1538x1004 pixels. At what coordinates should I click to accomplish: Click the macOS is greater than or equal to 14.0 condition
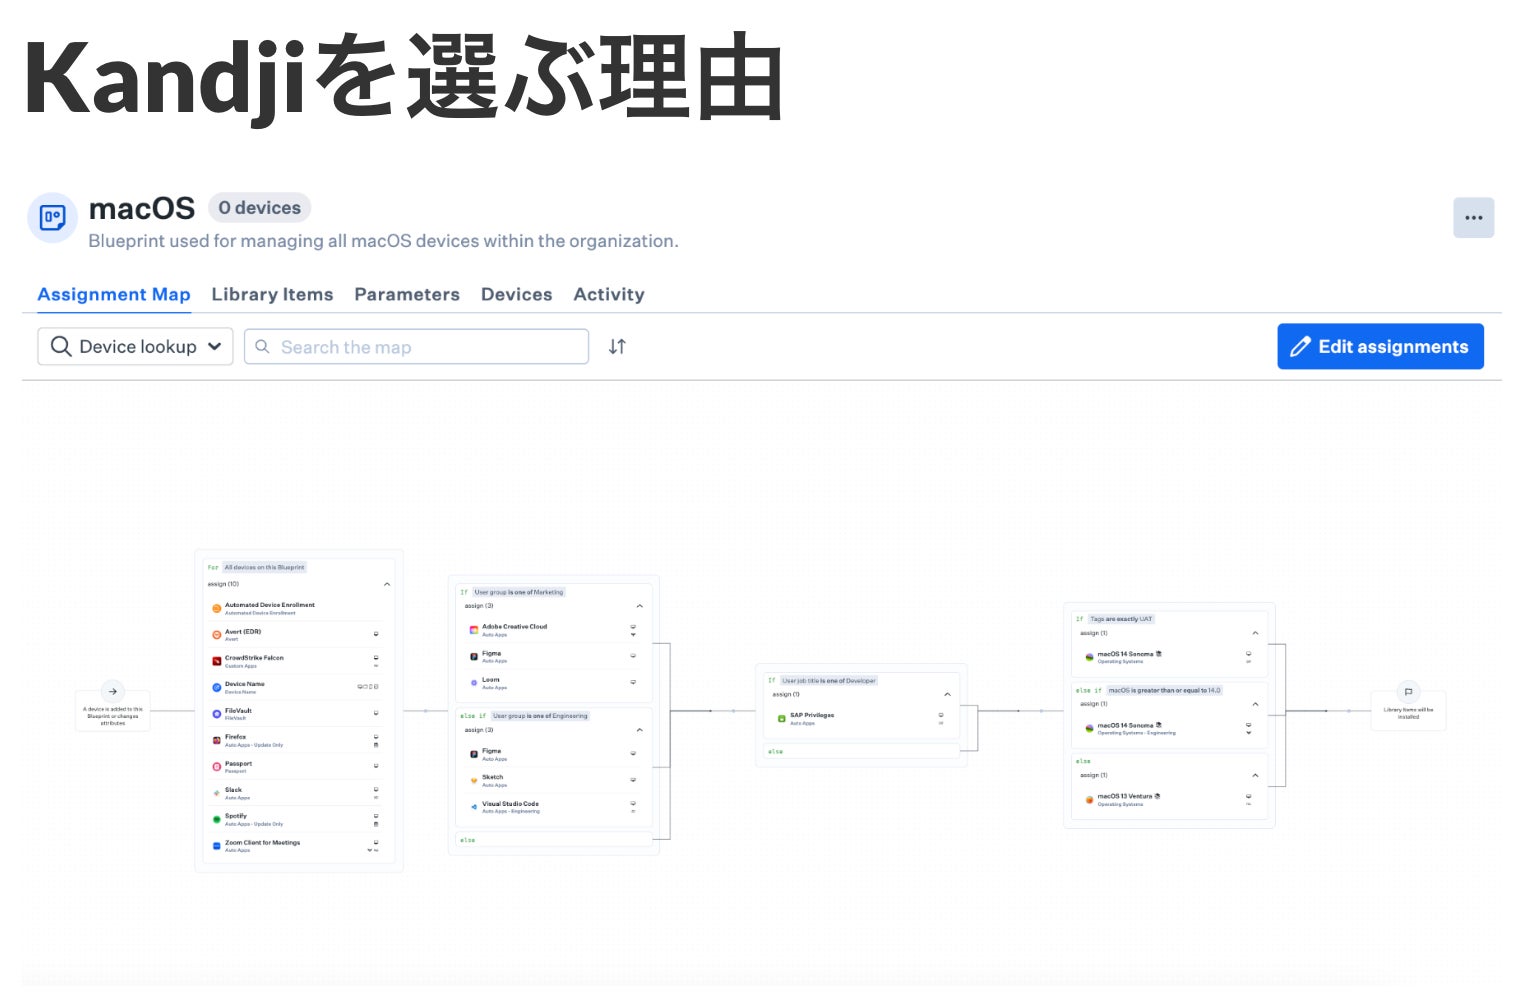pyautogui.click(x=1164, y=690)
